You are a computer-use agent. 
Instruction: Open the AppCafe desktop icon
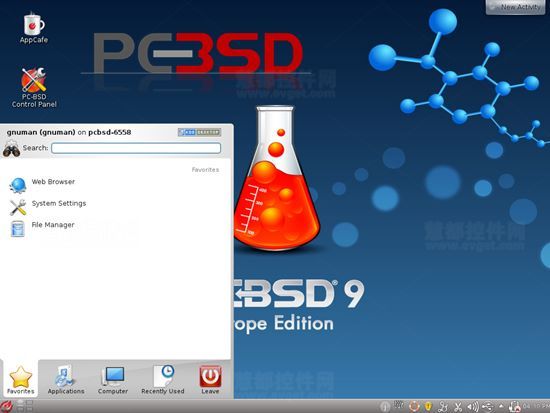[x=34, y=27]
